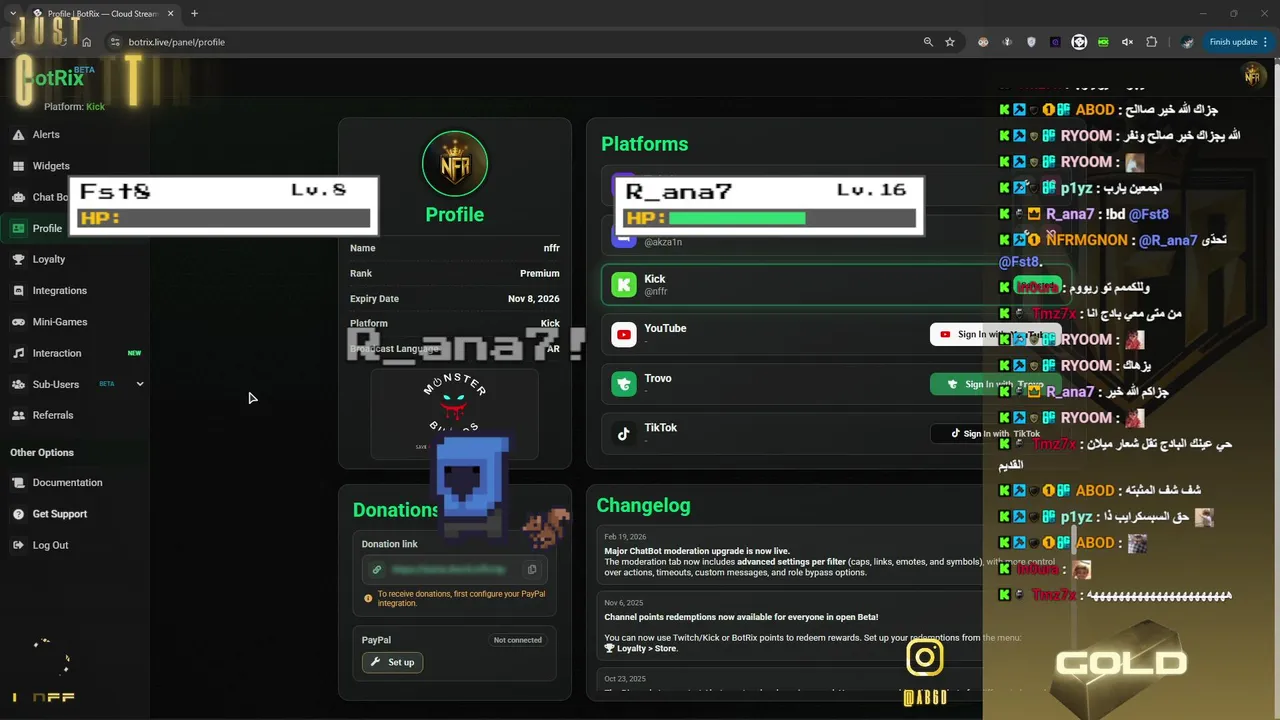1280x720 pixels.
Task: Click the muted speaker extension icon
Action: pos(1127,42)
